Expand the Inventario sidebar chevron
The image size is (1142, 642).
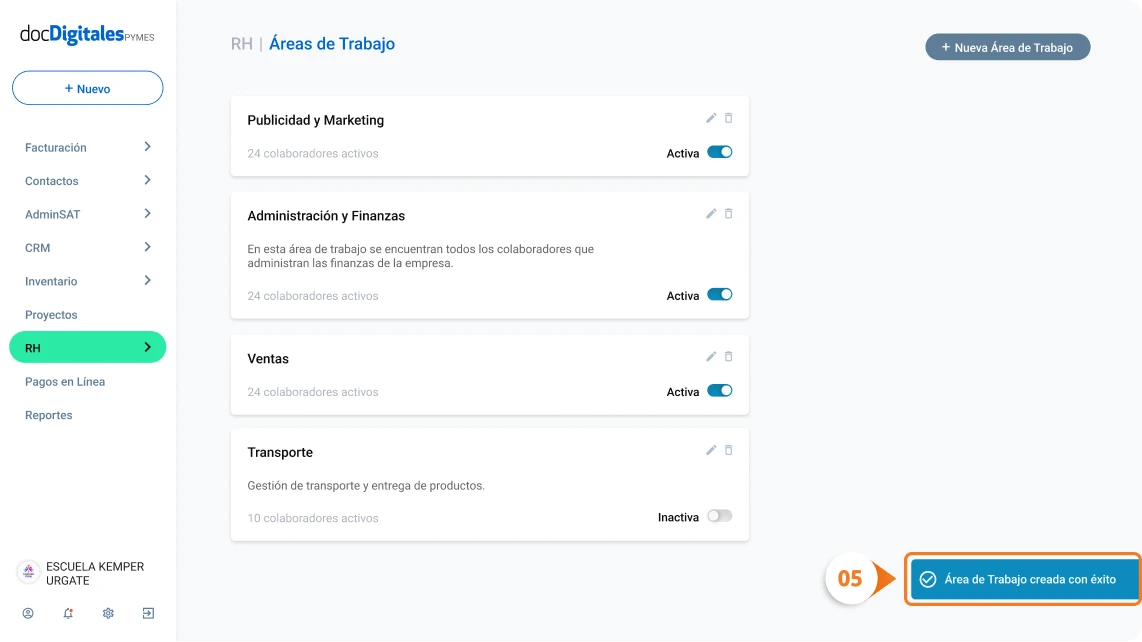(x=147, y=281)
